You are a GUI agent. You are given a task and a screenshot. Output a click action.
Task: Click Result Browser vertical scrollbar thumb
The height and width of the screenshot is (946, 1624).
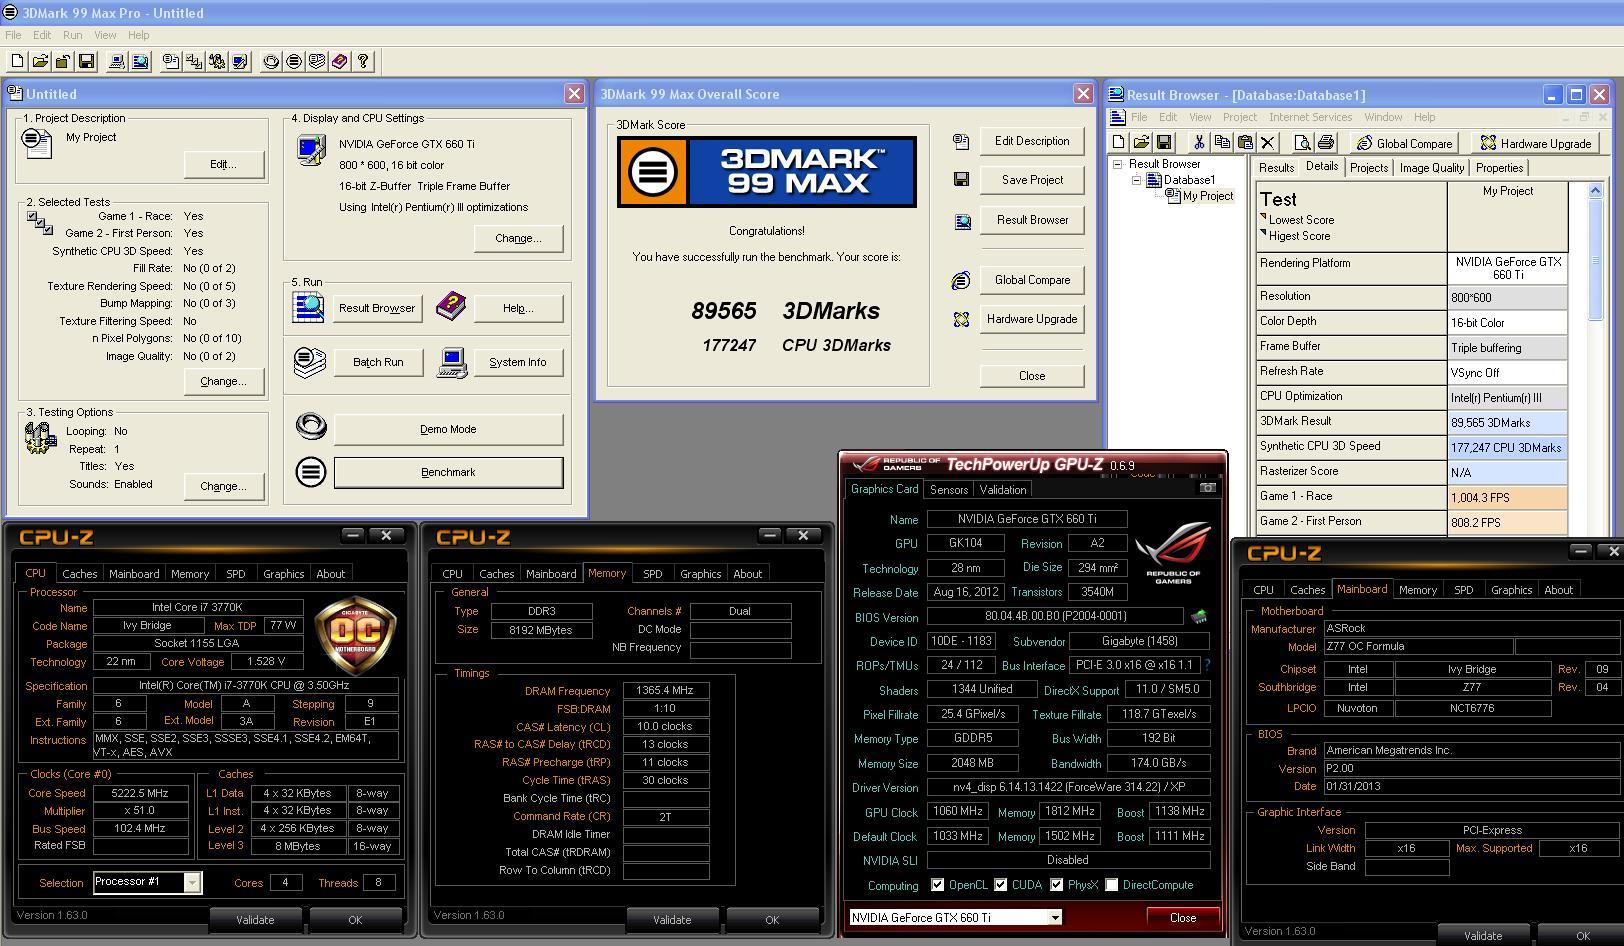click(x=1596, y=260)
